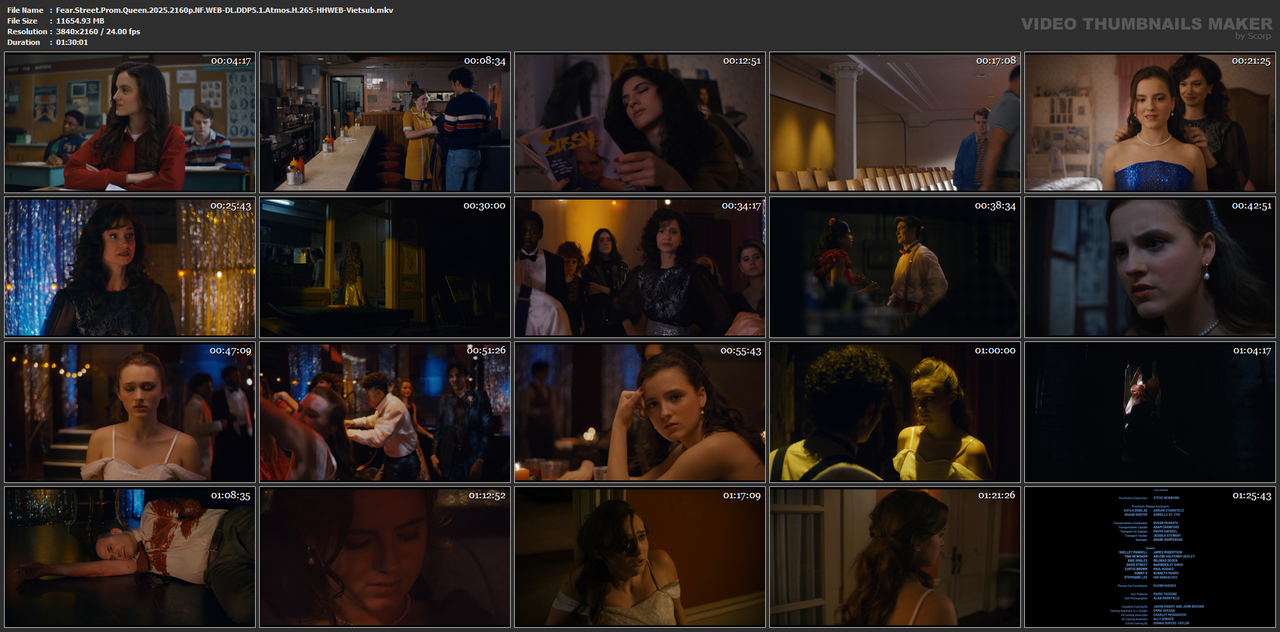The height and width of the screenshot is (632, 1280).
Task: Click the File Name label
Action: [26, 9]
